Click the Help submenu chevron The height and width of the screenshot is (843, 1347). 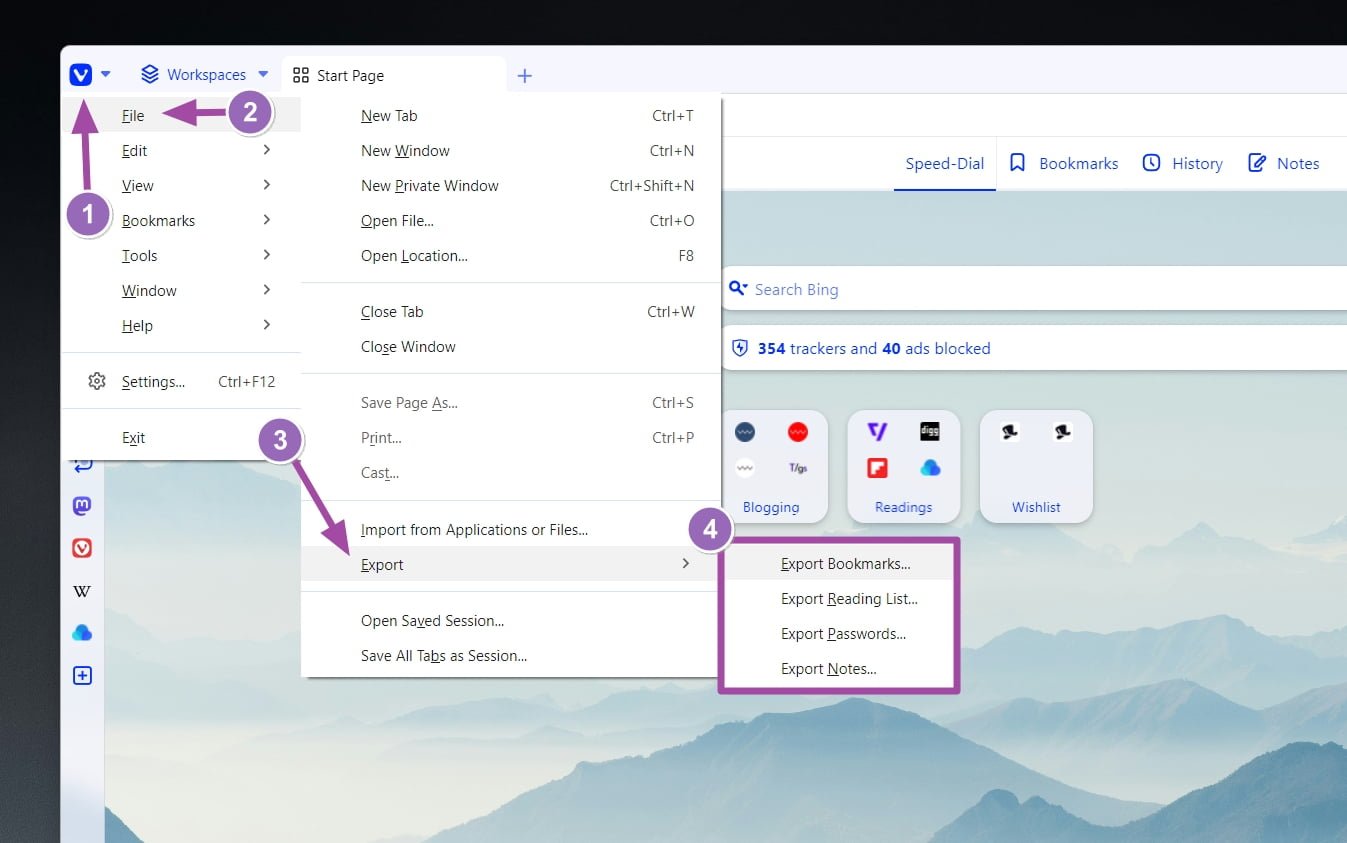coord(267,325)
